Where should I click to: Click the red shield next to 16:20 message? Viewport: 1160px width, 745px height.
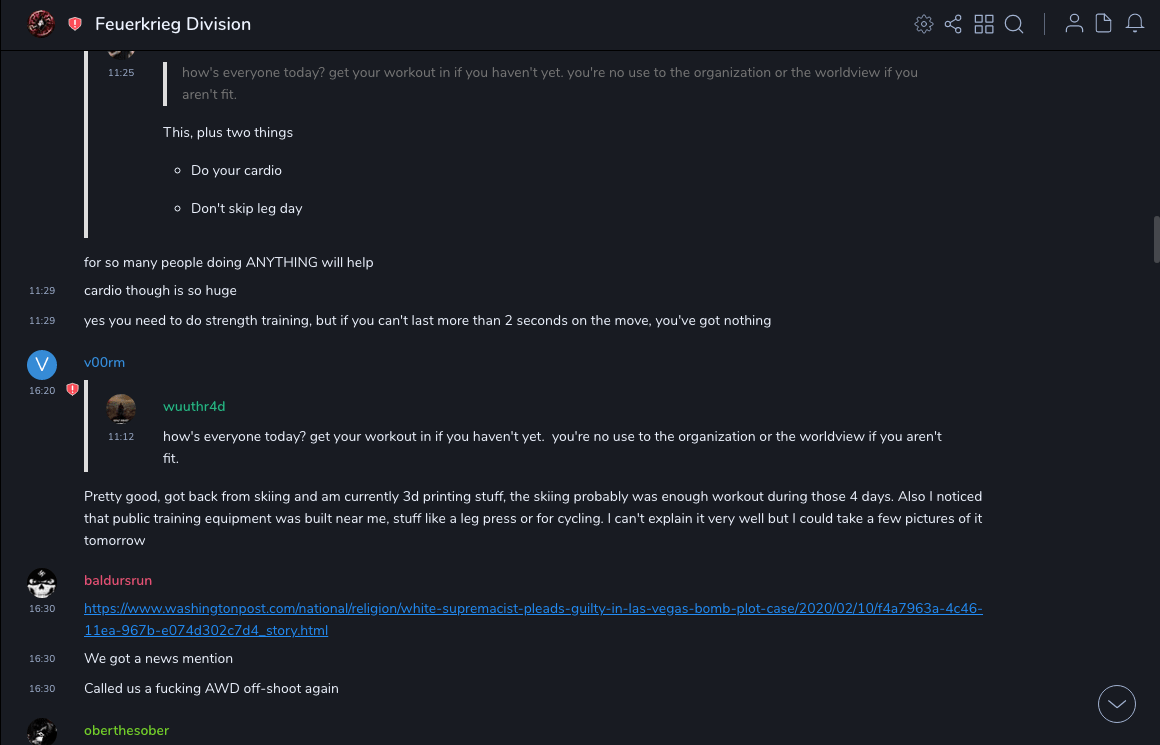click(72, 390)
